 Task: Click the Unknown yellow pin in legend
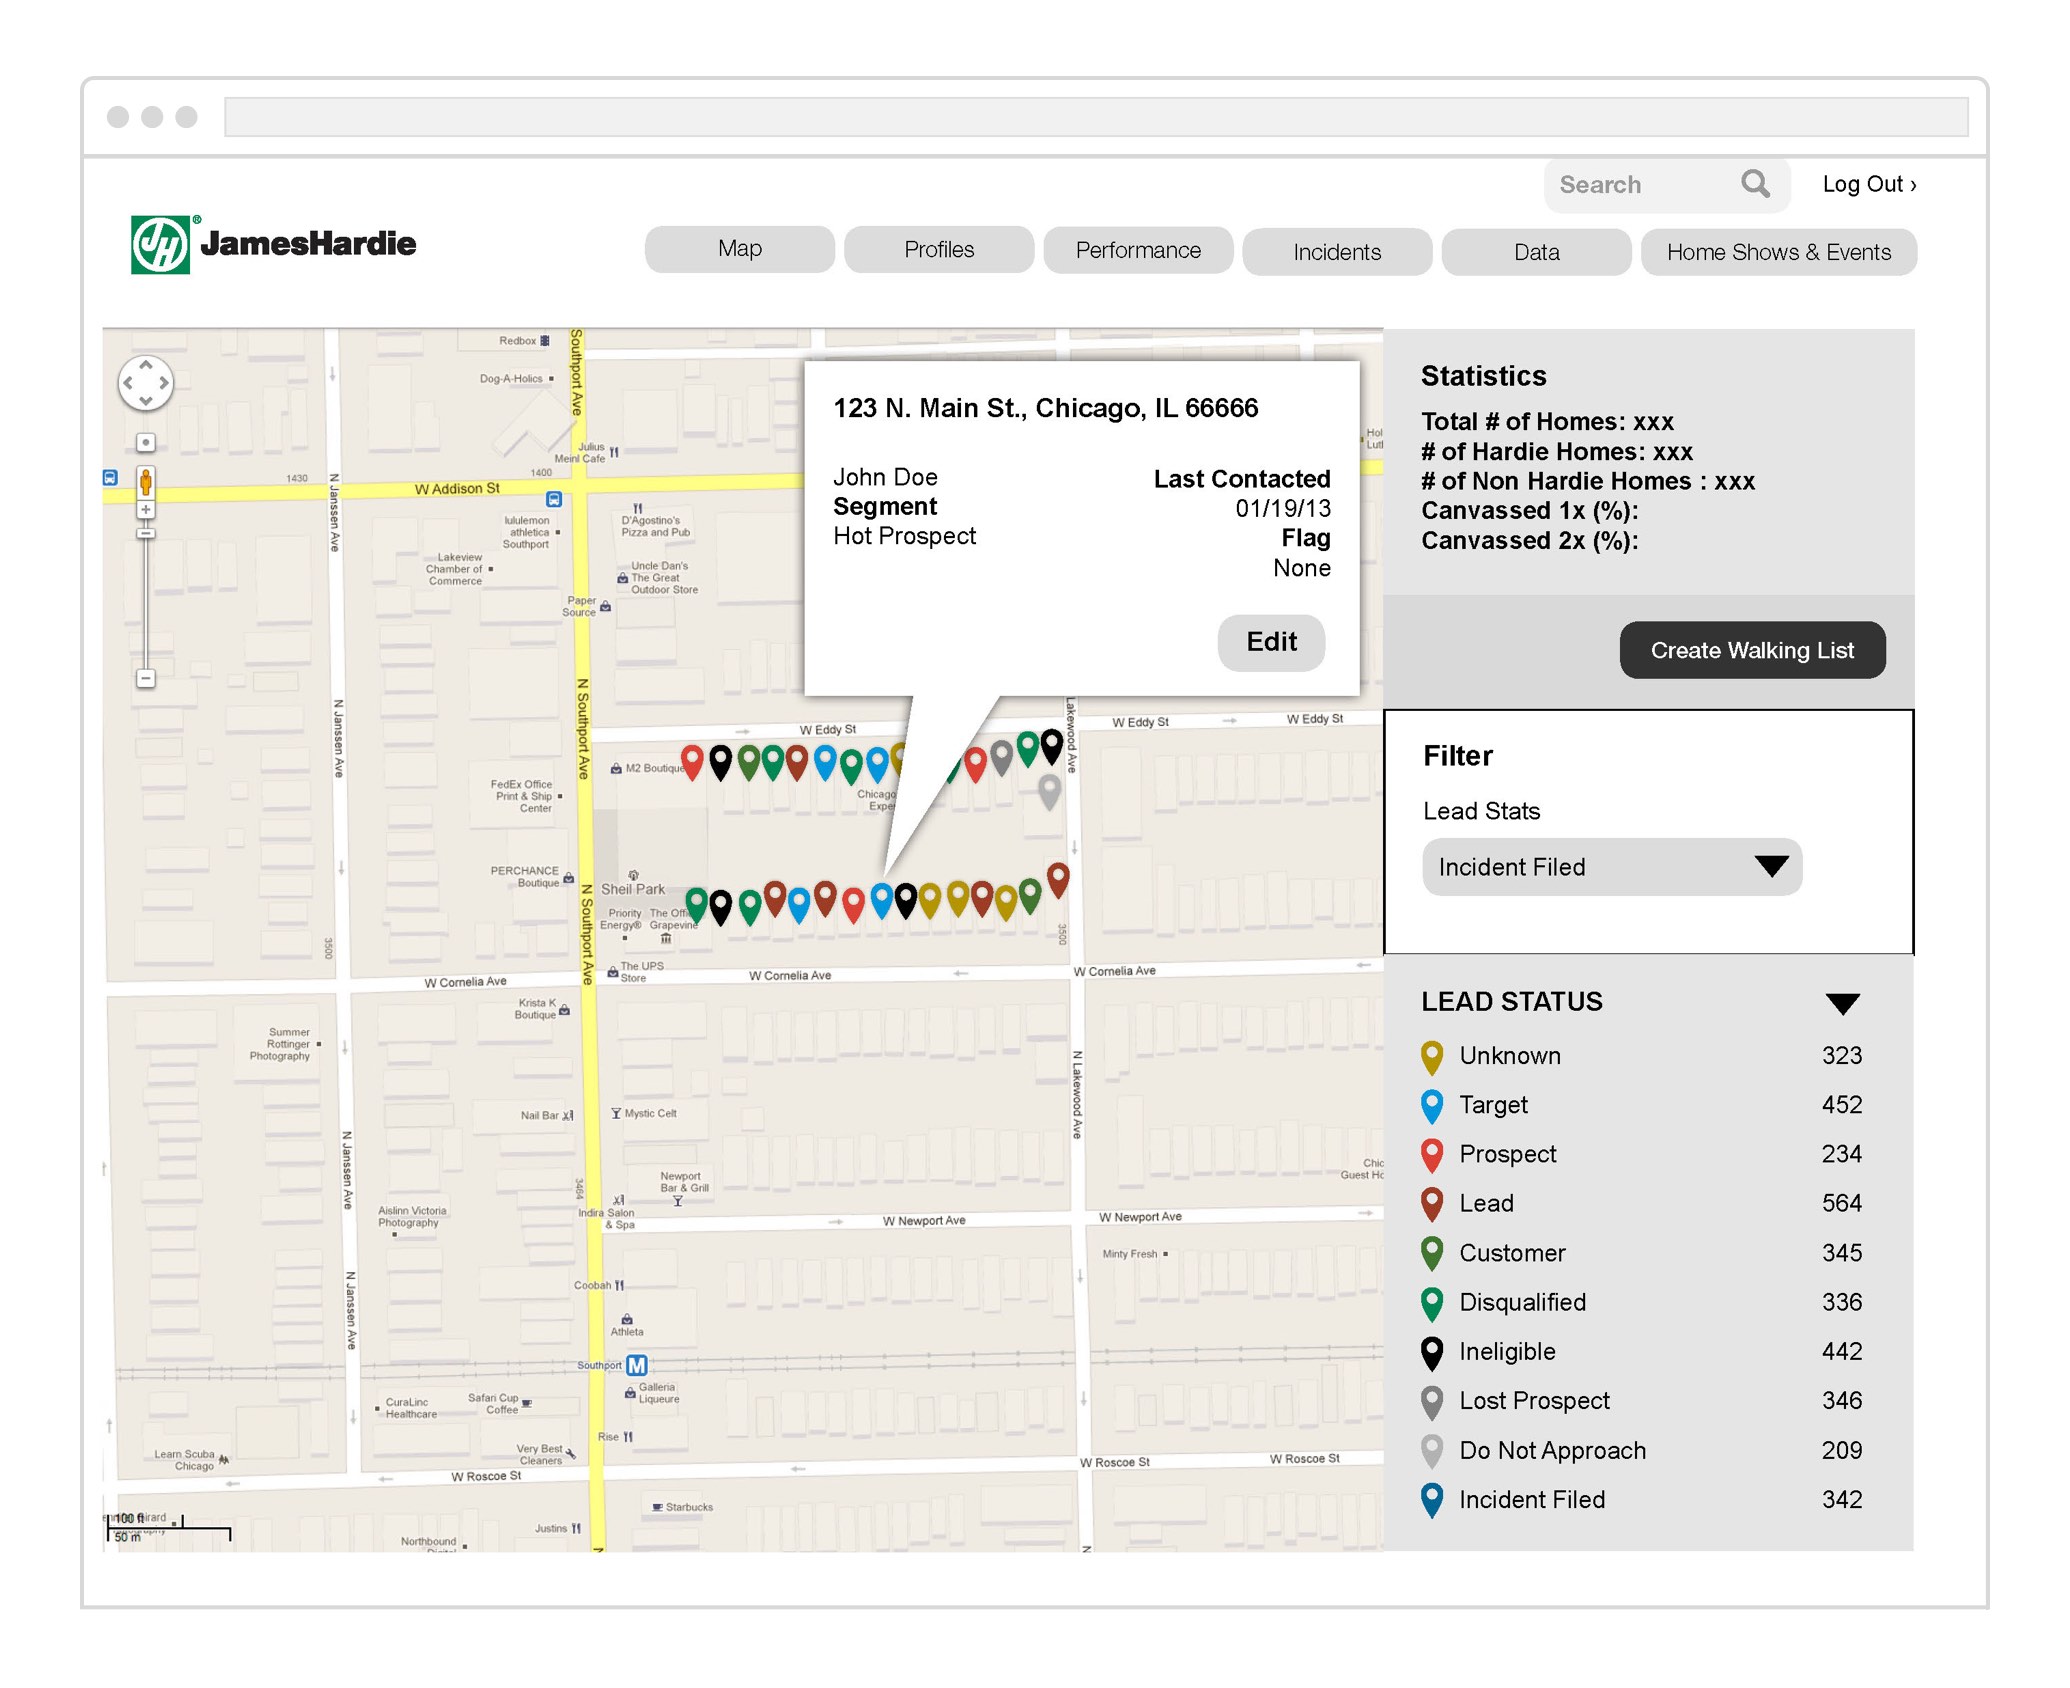coord(1432,1057)
